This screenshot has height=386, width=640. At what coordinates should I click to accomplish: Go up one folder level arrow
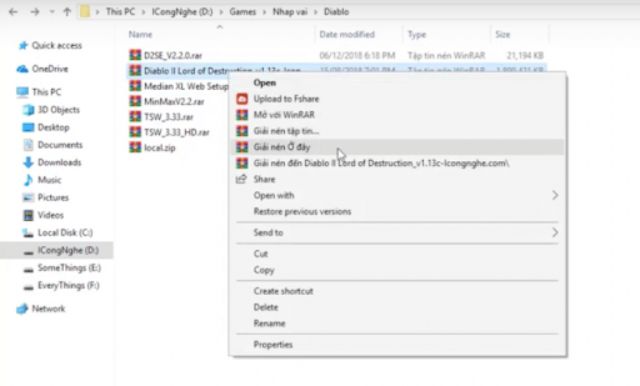pyautogui.click(x=67, y=12)
